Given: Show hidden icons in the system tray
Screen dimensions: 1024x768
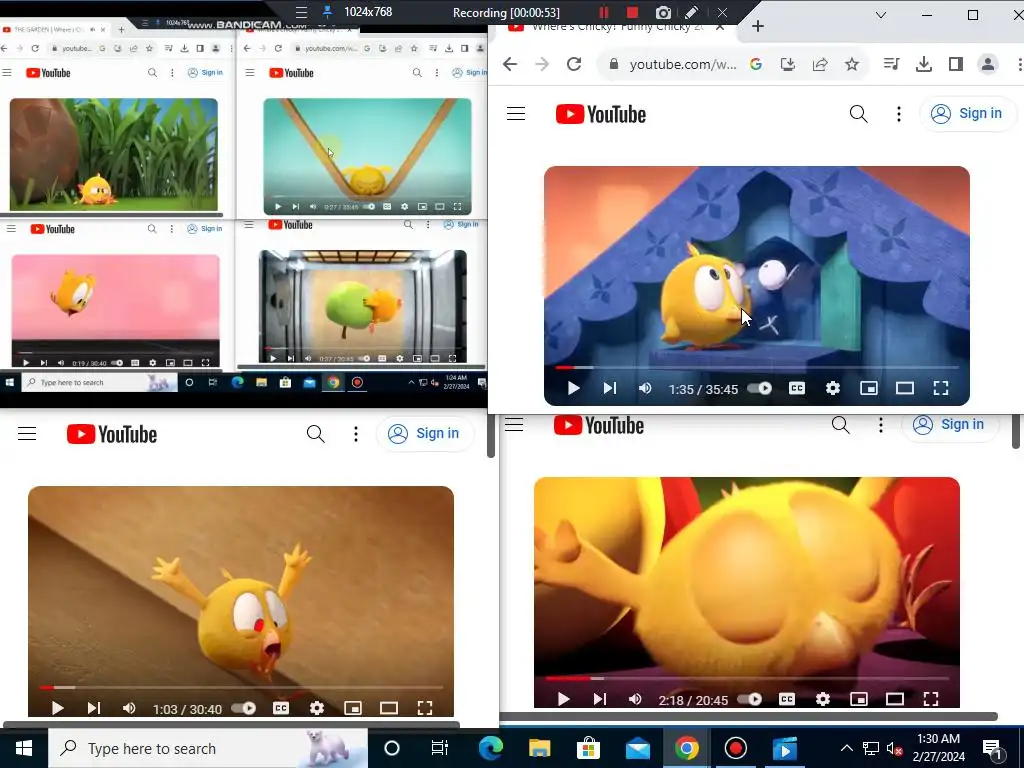Looking at the screenshot, I should click(846, 748).
